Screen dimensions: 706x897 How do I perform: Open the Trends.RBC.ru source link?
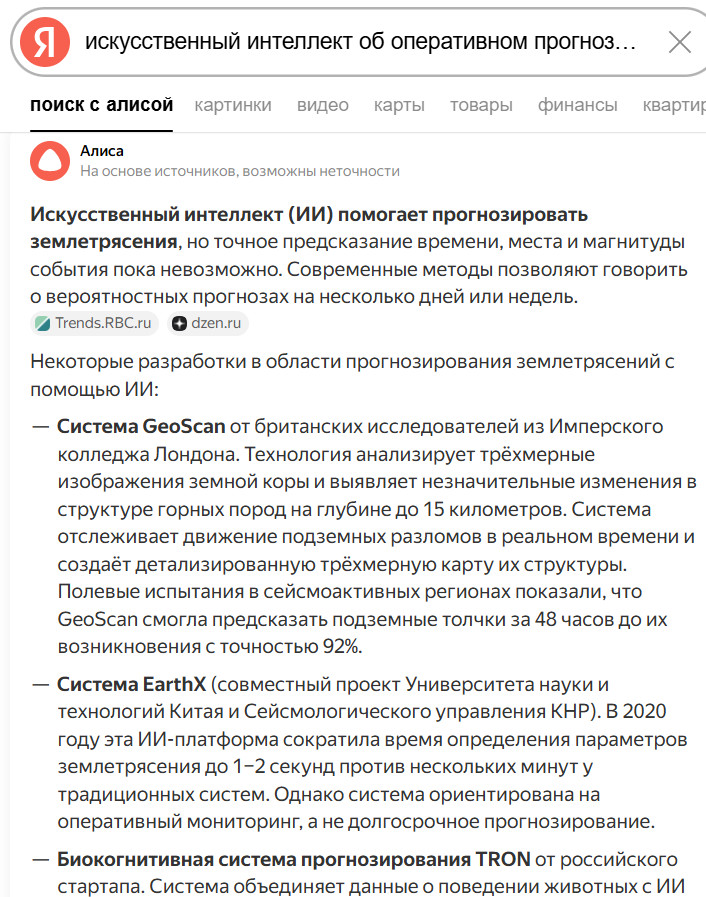click(x=103, y=323)
